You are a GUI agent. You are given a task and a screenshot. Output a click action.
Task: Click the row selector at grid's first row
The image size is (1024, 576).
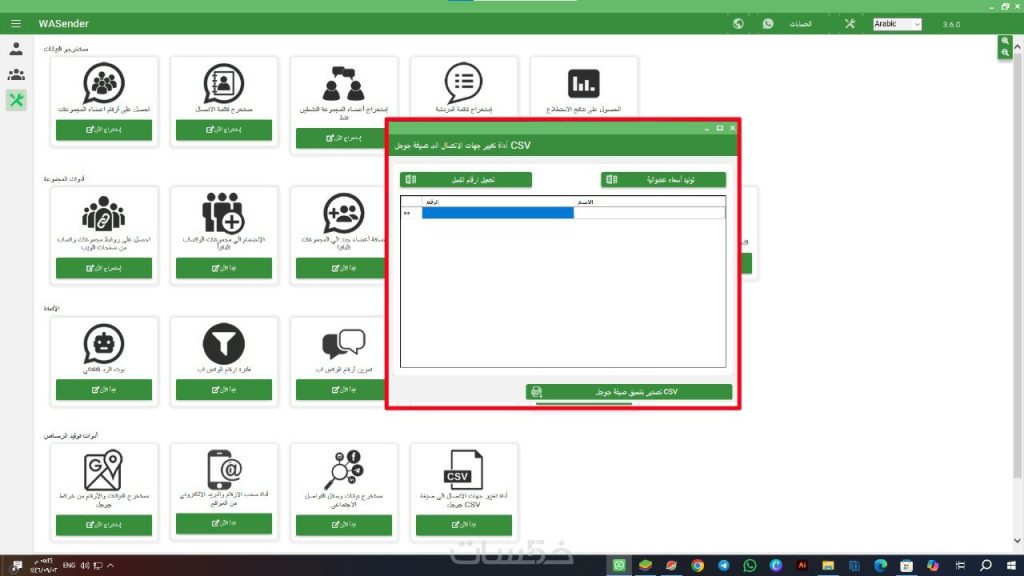point(411,213)
